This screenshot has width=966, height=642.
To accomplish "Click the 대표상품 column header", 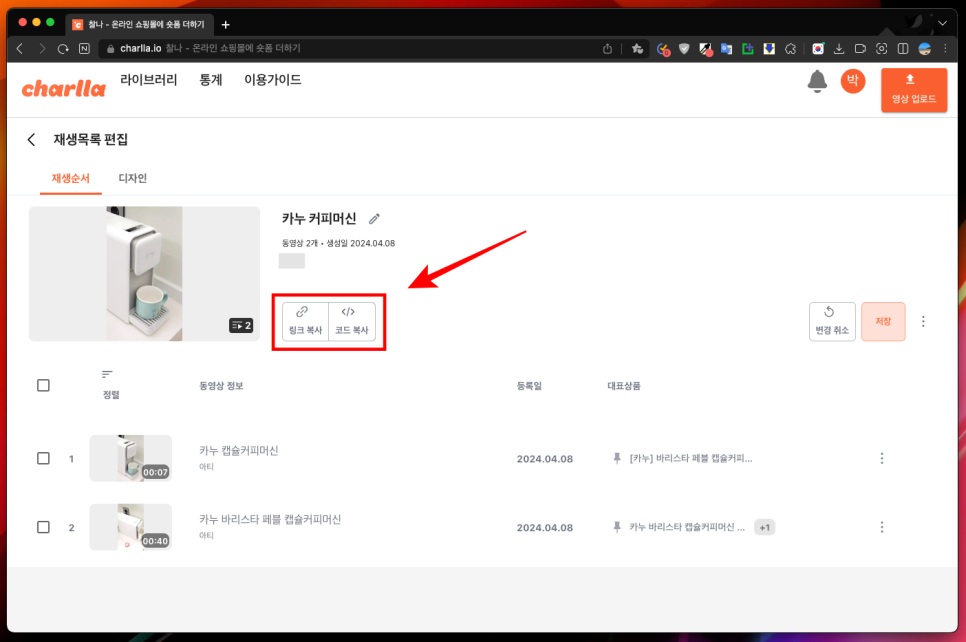I will (x=624, y=386).
